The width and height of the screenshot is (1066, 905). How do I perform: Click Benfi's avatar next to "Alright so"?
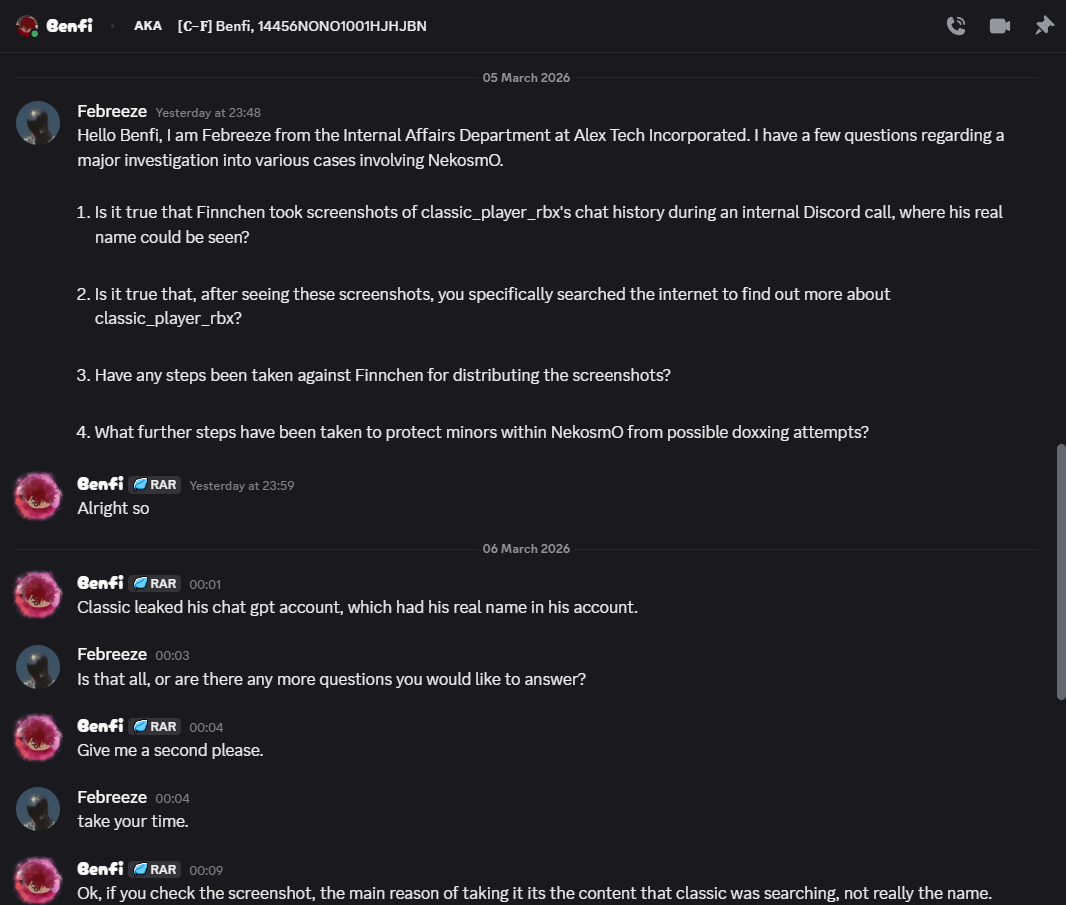click(x=38, y=496)
